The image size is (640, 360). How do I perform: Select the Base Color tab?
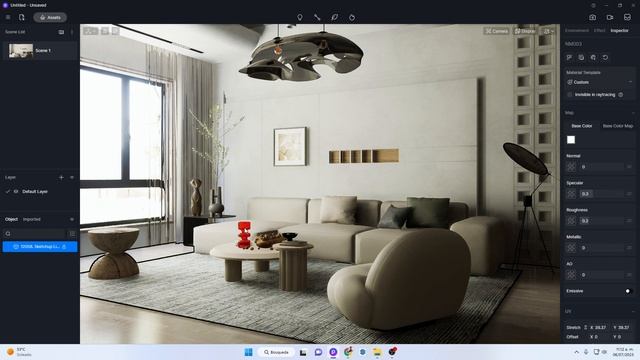click(x=582, y=126)
